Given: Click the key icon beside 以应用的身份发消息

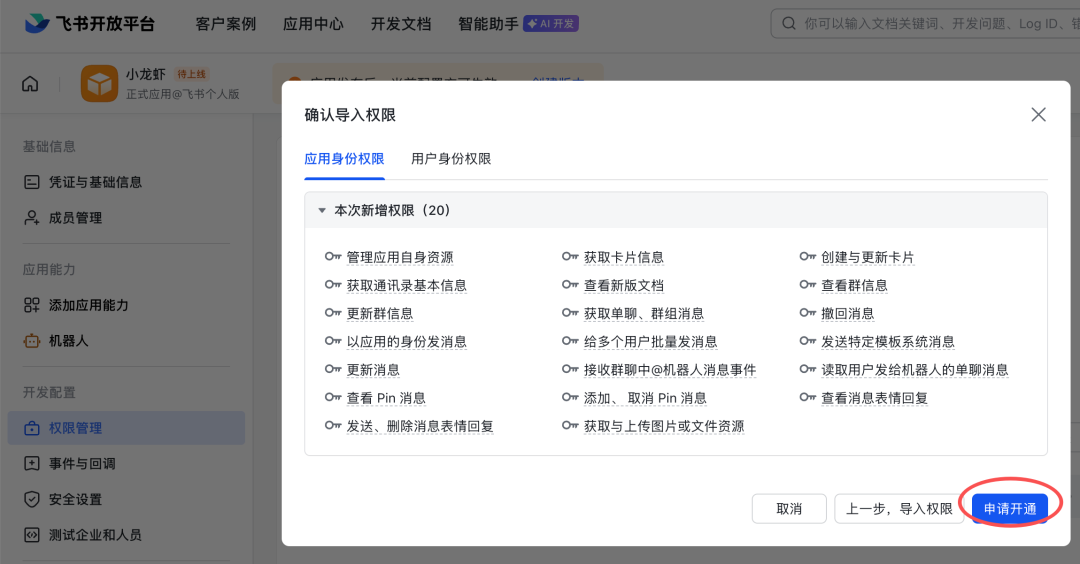Looking at the screenshot, I should point(333,342).
